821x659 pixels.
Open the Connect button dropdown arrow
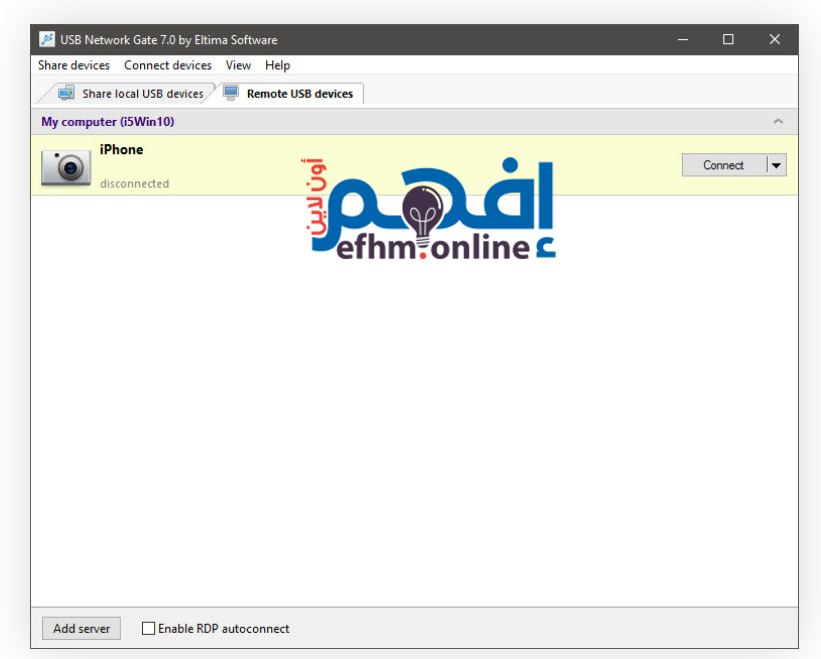(x=776, y=166)
